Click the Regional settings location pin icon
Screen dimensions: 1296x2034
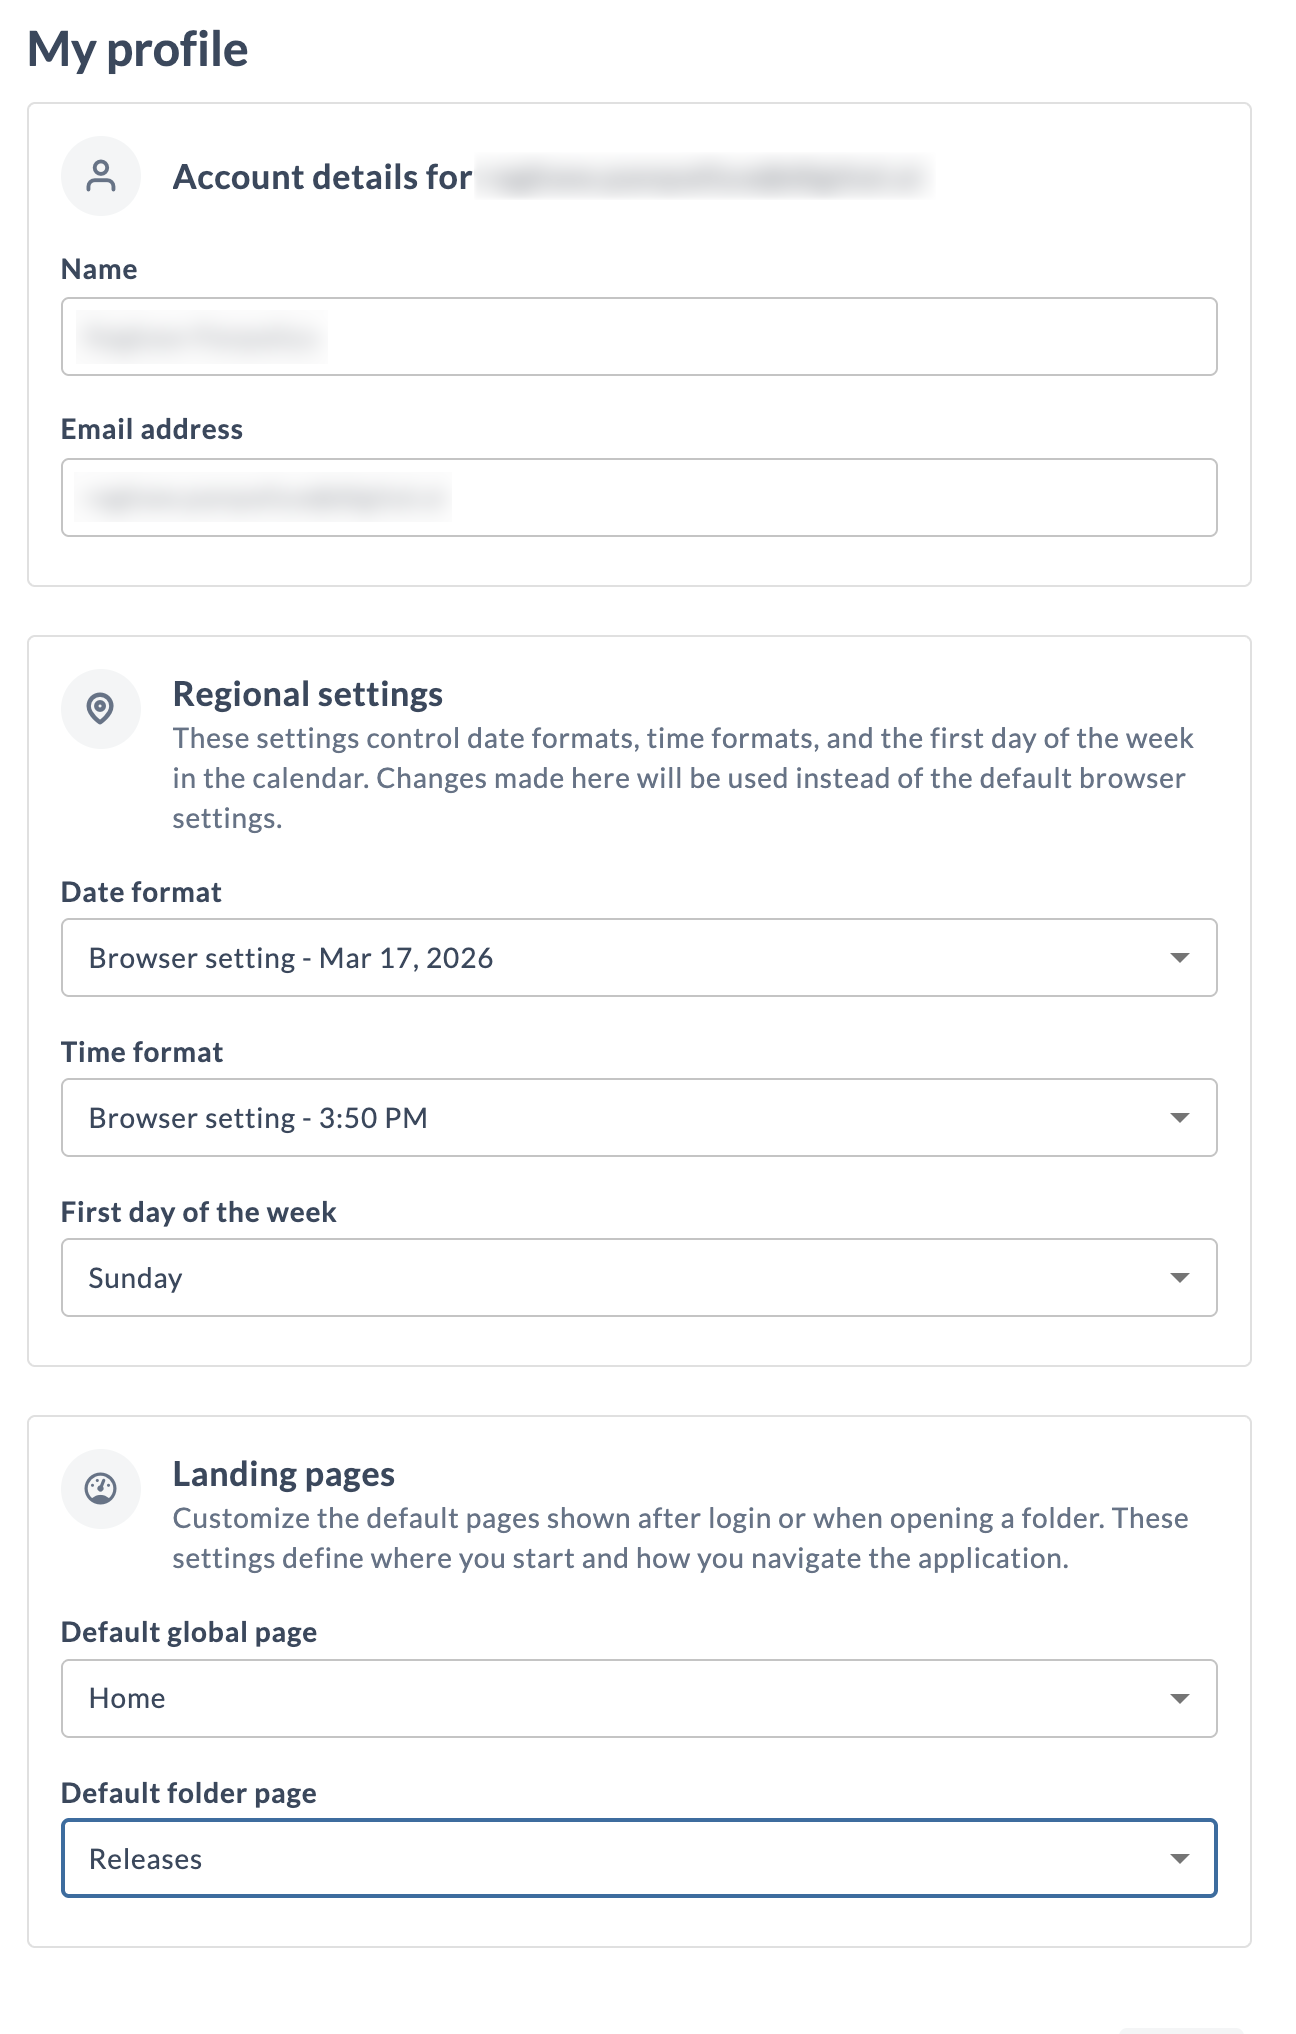coord(100,708)
